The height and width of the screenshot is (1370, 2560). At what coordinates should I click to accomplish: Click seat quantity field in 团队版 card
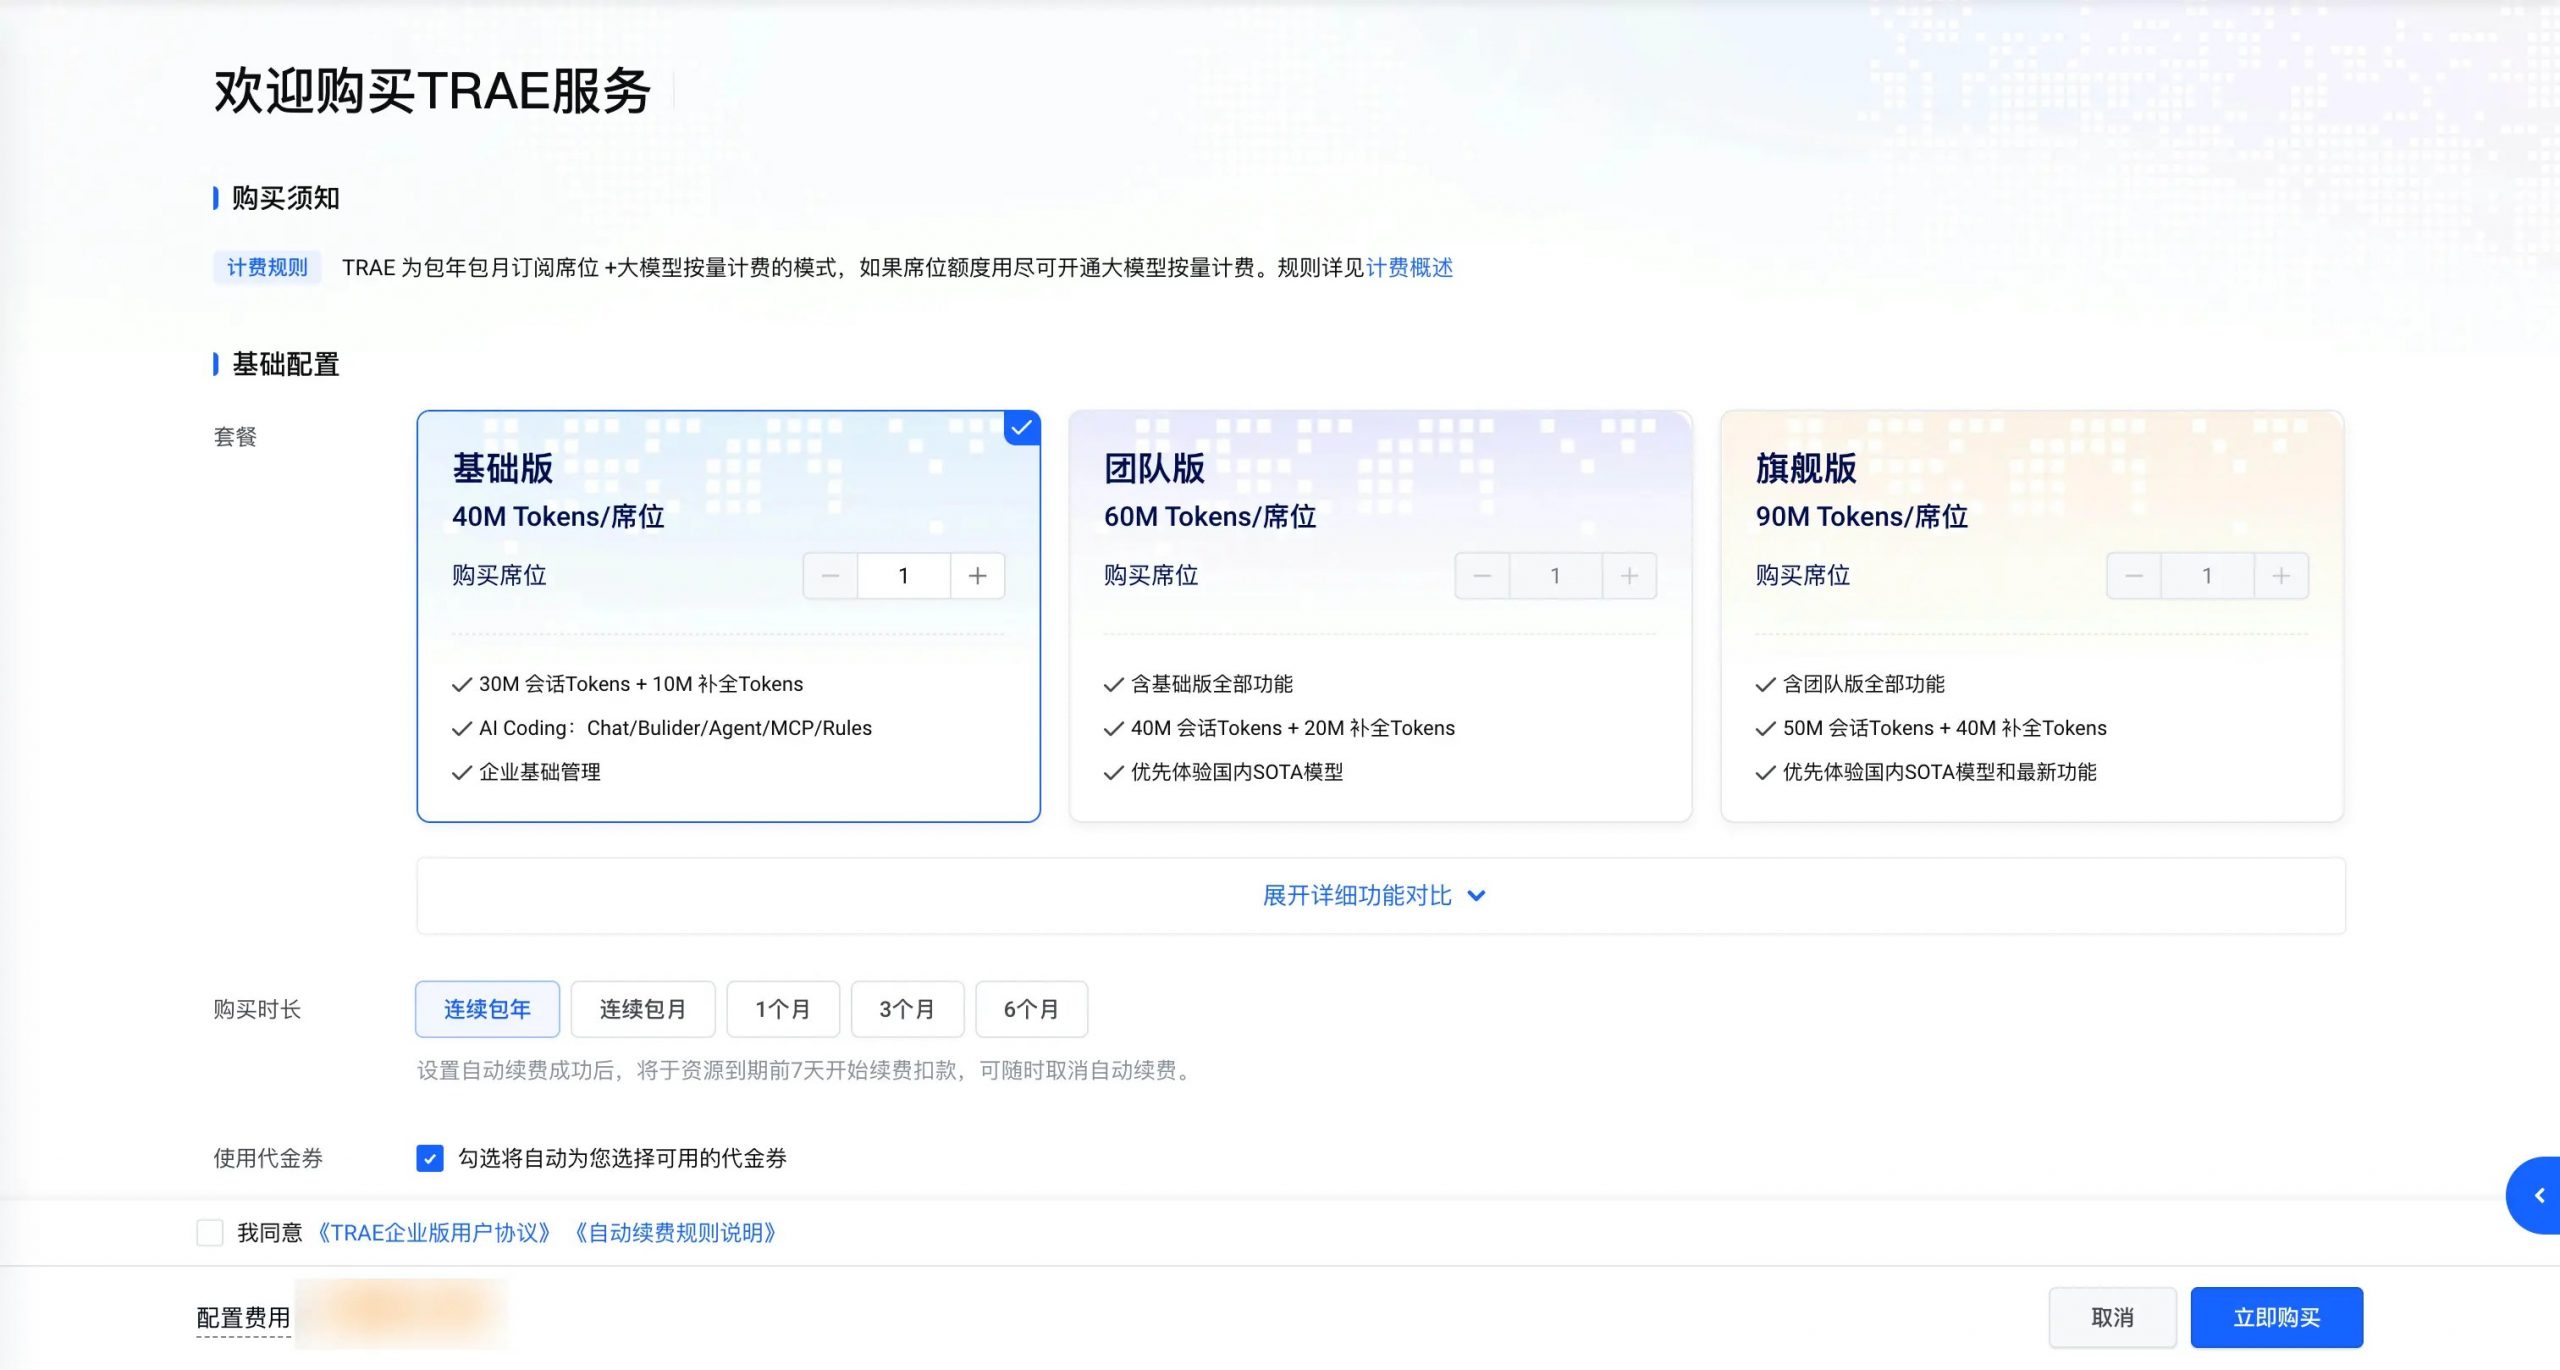(x=1556, y=576)
